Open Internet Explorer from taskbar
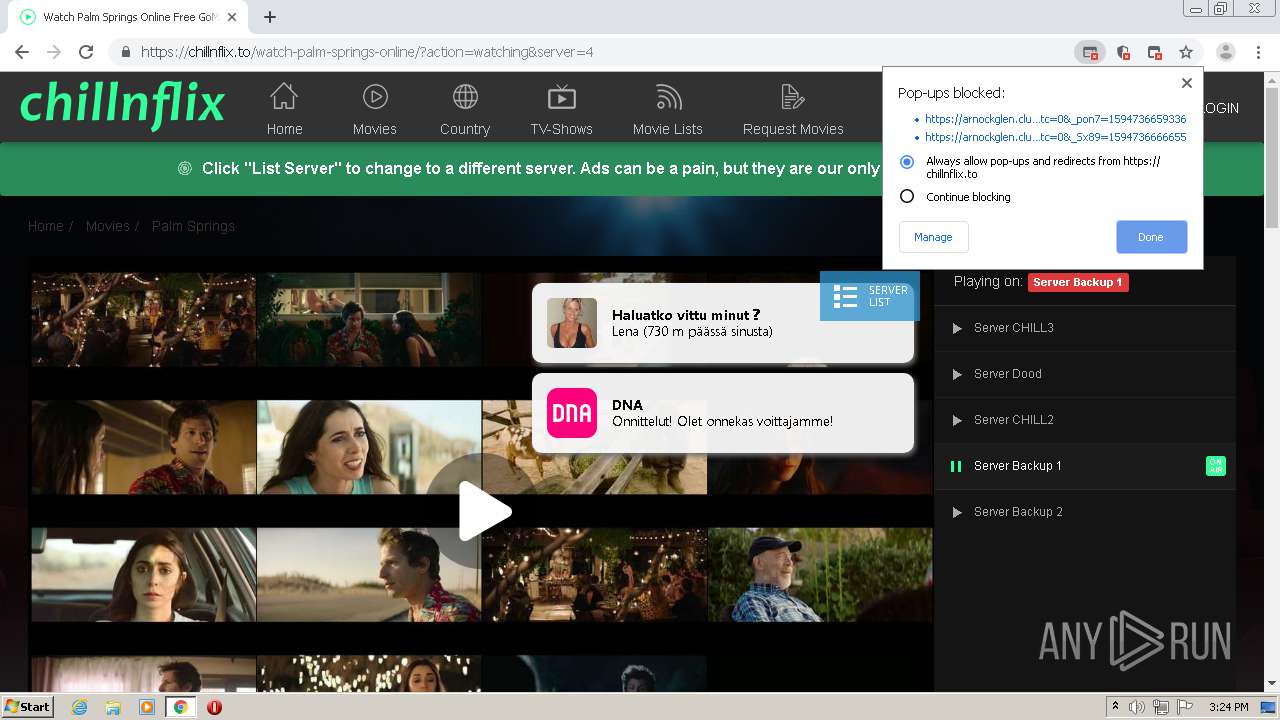 pyautogui.click(x=79, y=707)
